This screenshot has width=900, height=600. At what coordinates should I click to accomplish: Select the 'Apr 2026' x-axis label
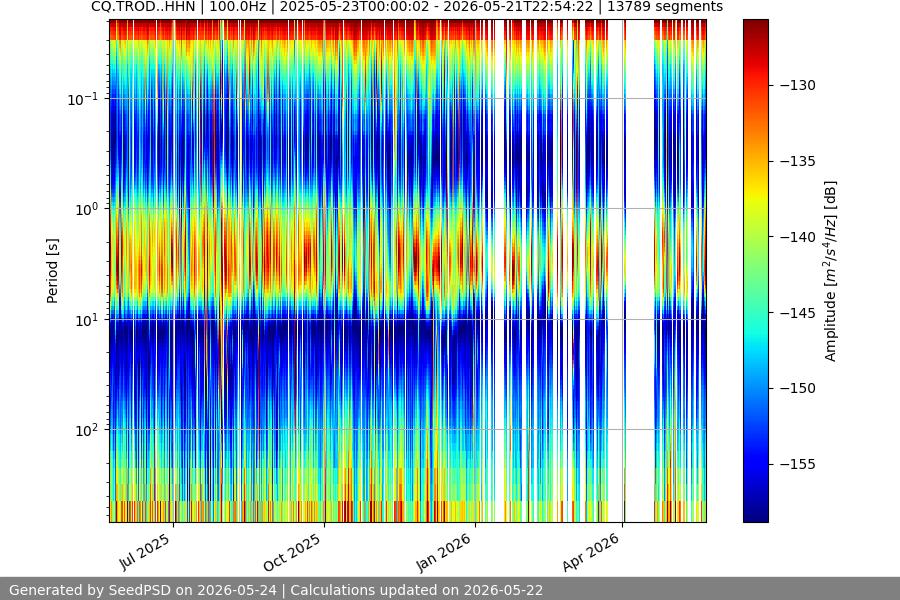[x=591, y=552]
